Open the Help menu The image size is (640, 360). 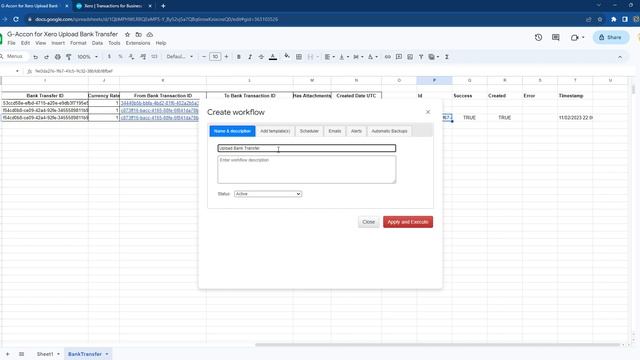[x=161, y=43]
